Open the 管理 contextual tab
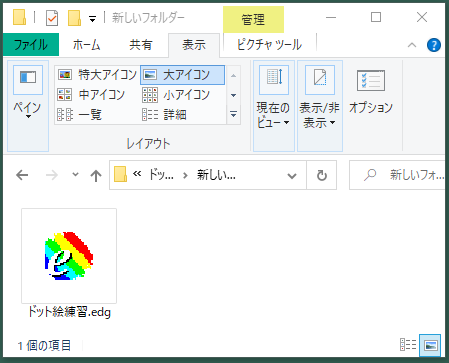Viewport: 449px width, 363px height. click(x=253, y=19)
